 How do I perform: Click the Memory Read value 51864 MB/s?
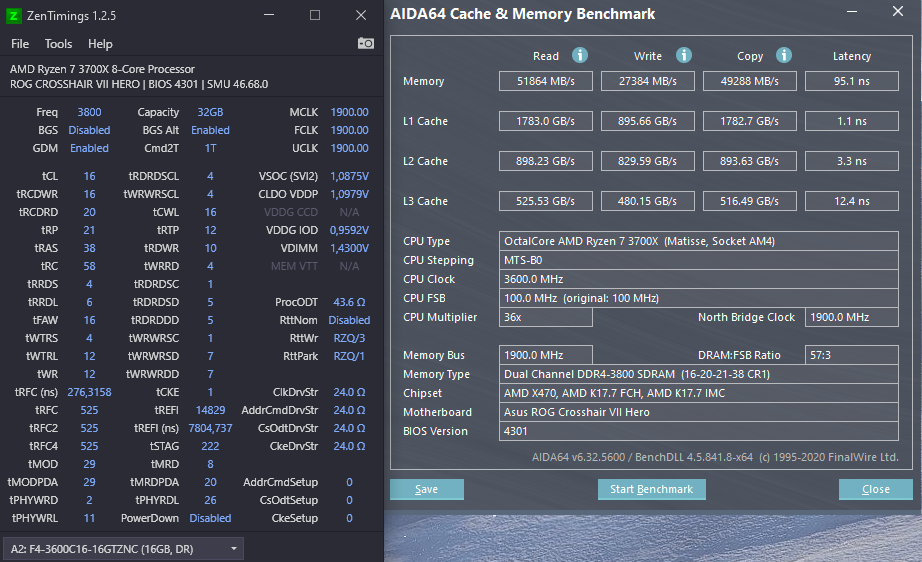pos(546,81)
